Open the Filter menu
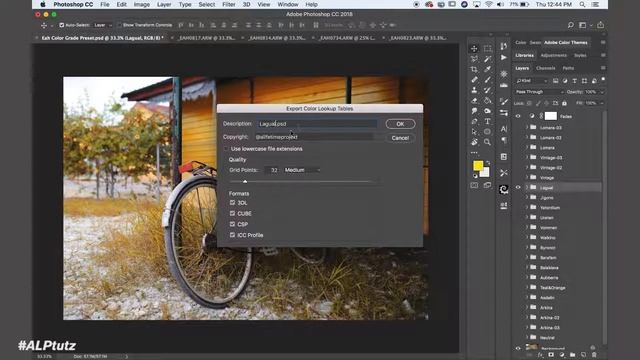 click(229, 4)
